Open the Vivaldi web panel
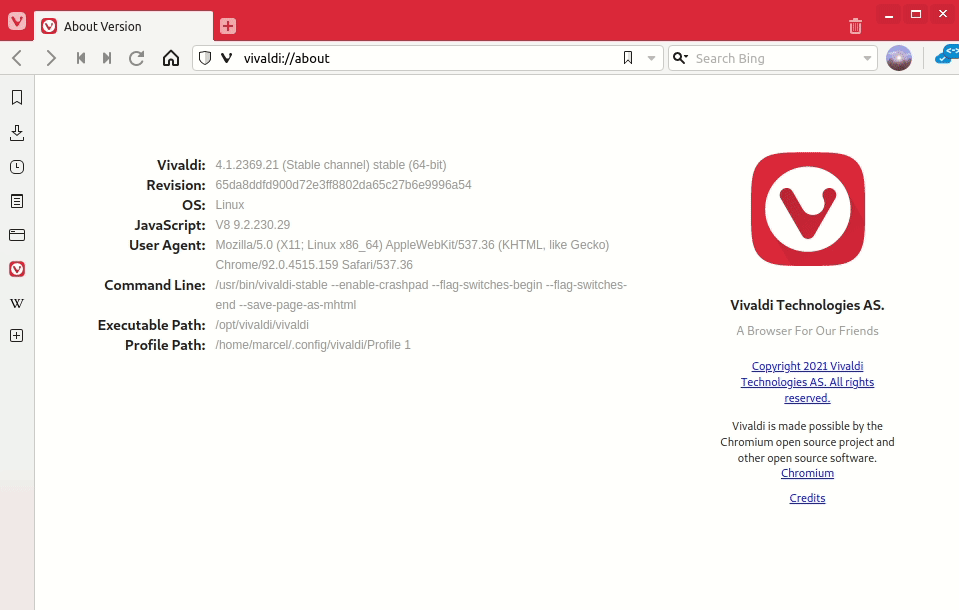This screenshot has height=610, width=959. [17, 269]
